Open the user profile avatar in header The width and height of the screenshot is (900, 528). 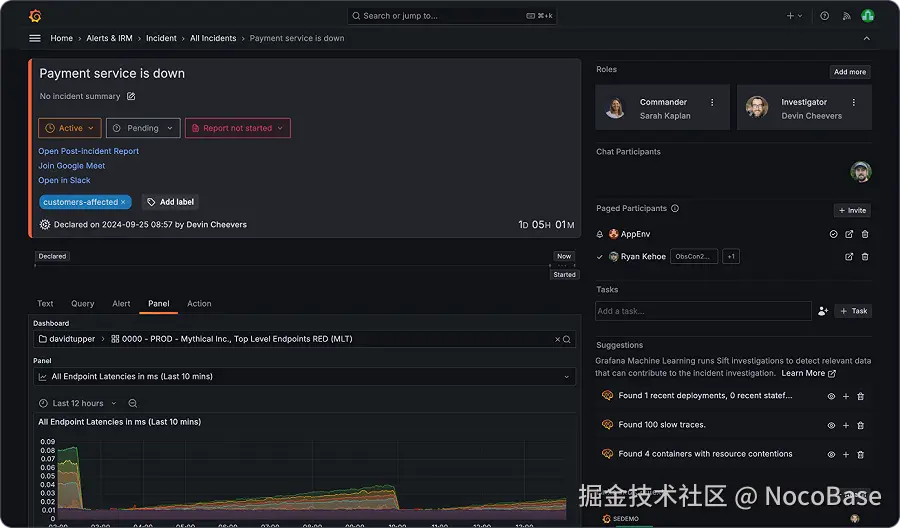[867, 15]
